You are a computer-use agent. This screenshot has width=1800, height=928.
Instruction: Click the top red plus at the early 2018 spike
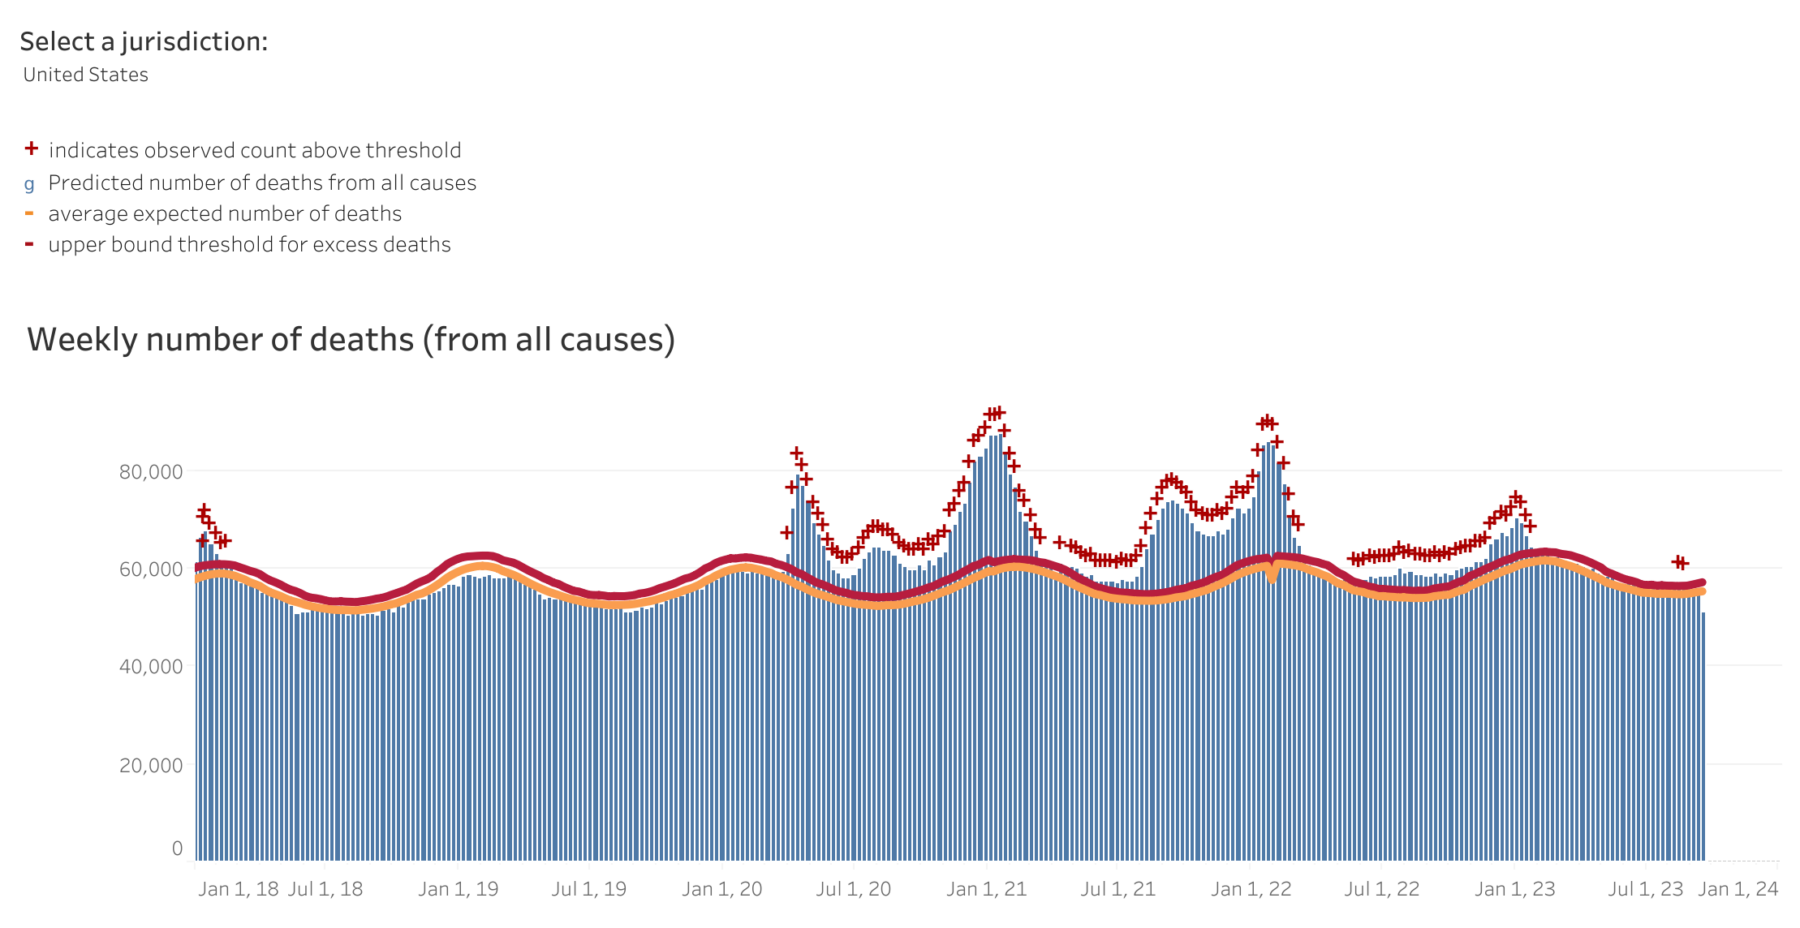coord(204,511)
